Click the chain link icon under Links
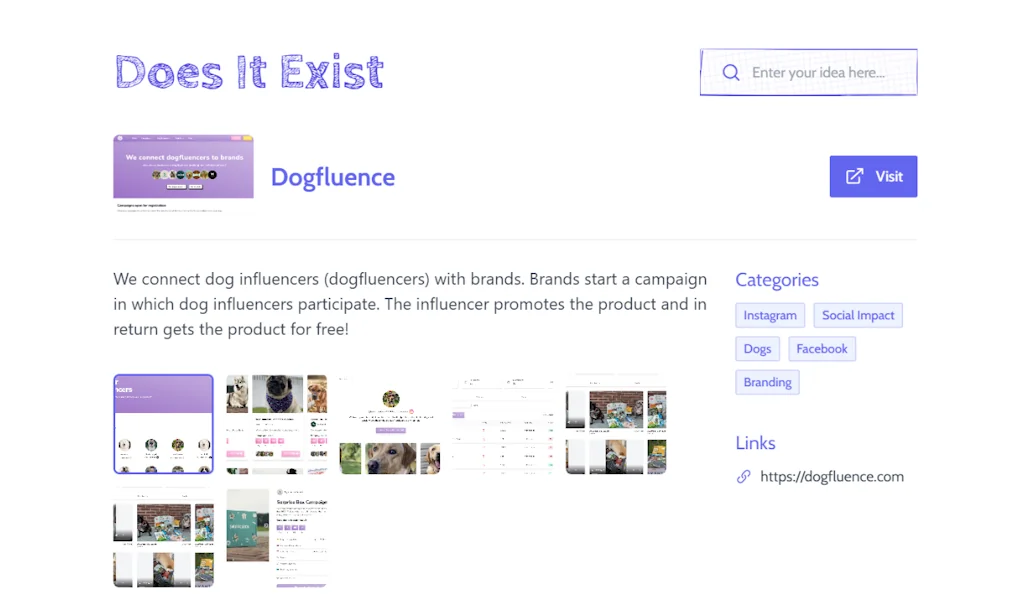 coord(743,477)
